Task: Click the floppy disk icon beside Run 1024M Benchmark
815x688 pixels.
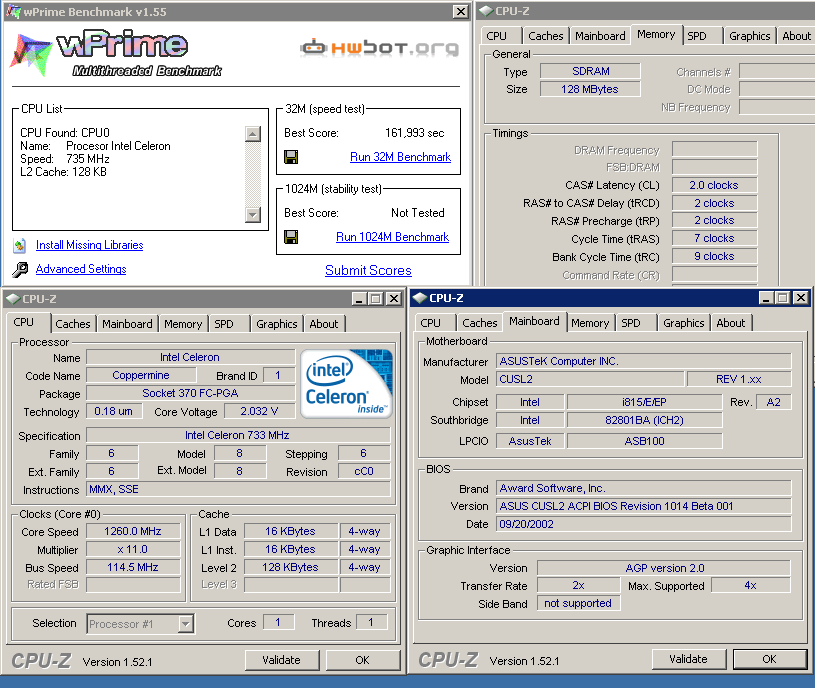Action: click(x=291, y=237)
